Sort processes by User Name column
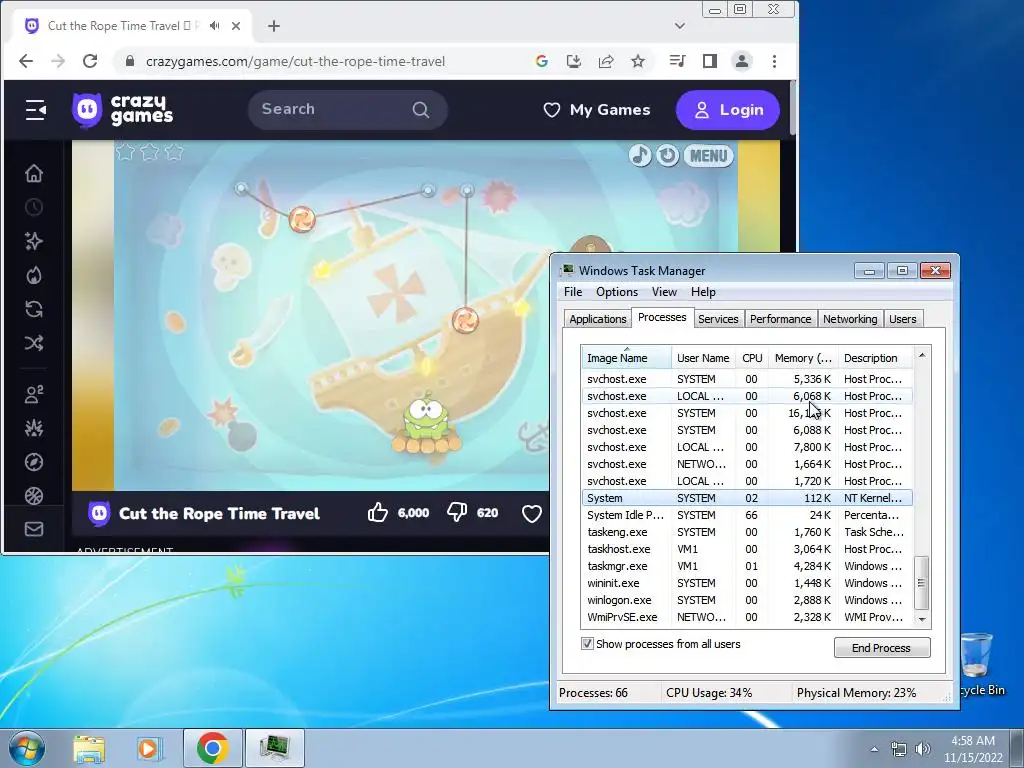 point(703,358)
